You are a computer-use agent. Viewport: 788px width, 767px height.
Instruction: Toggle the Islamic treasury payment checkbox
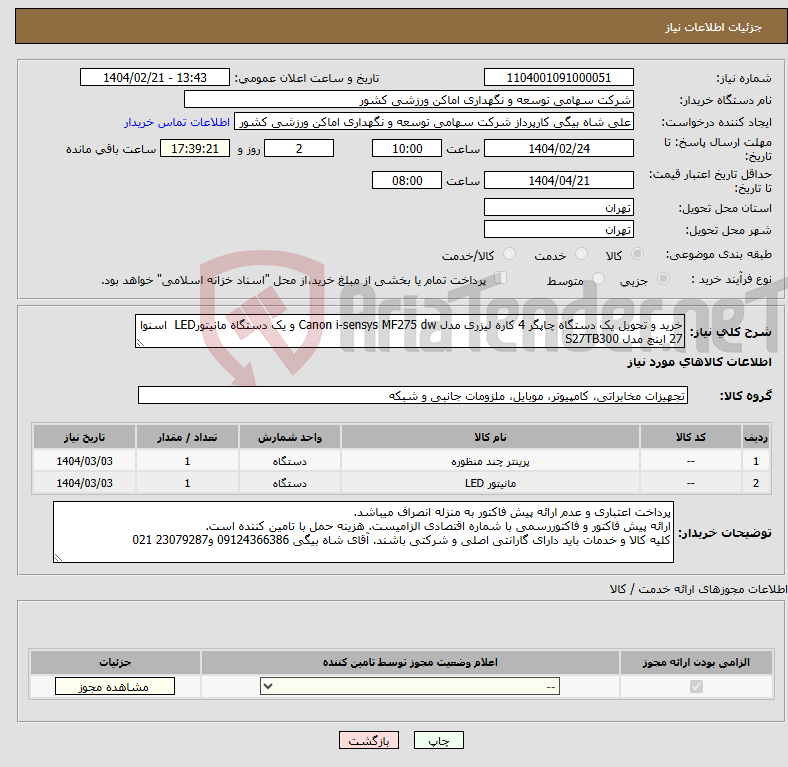[x=501, y=278]
